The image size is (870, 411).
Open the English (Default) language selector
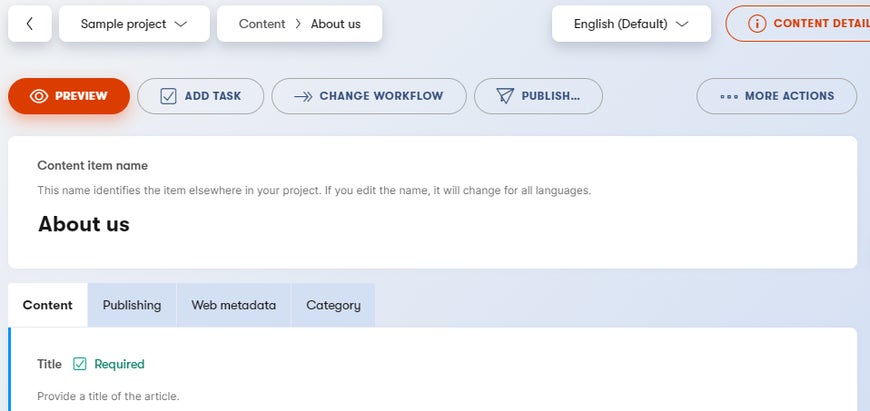click(631, 24)
